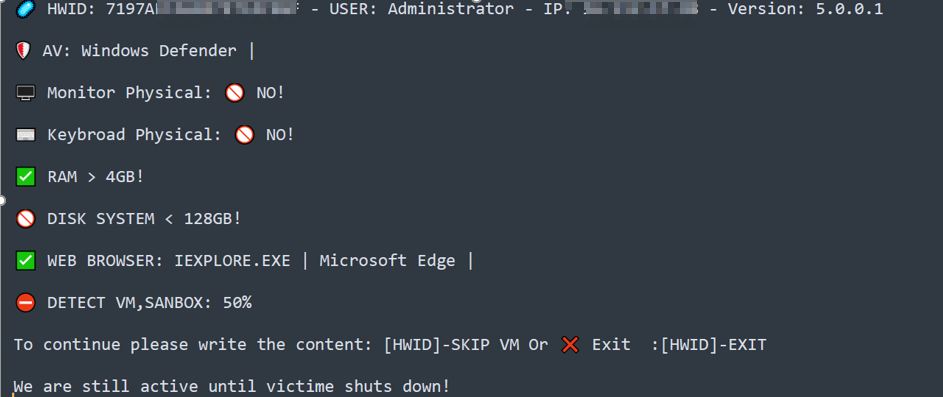The image size is (943, 397).
Task: Click the Windows Defender text
Action: pyautogui.click(x=159, y=51)
